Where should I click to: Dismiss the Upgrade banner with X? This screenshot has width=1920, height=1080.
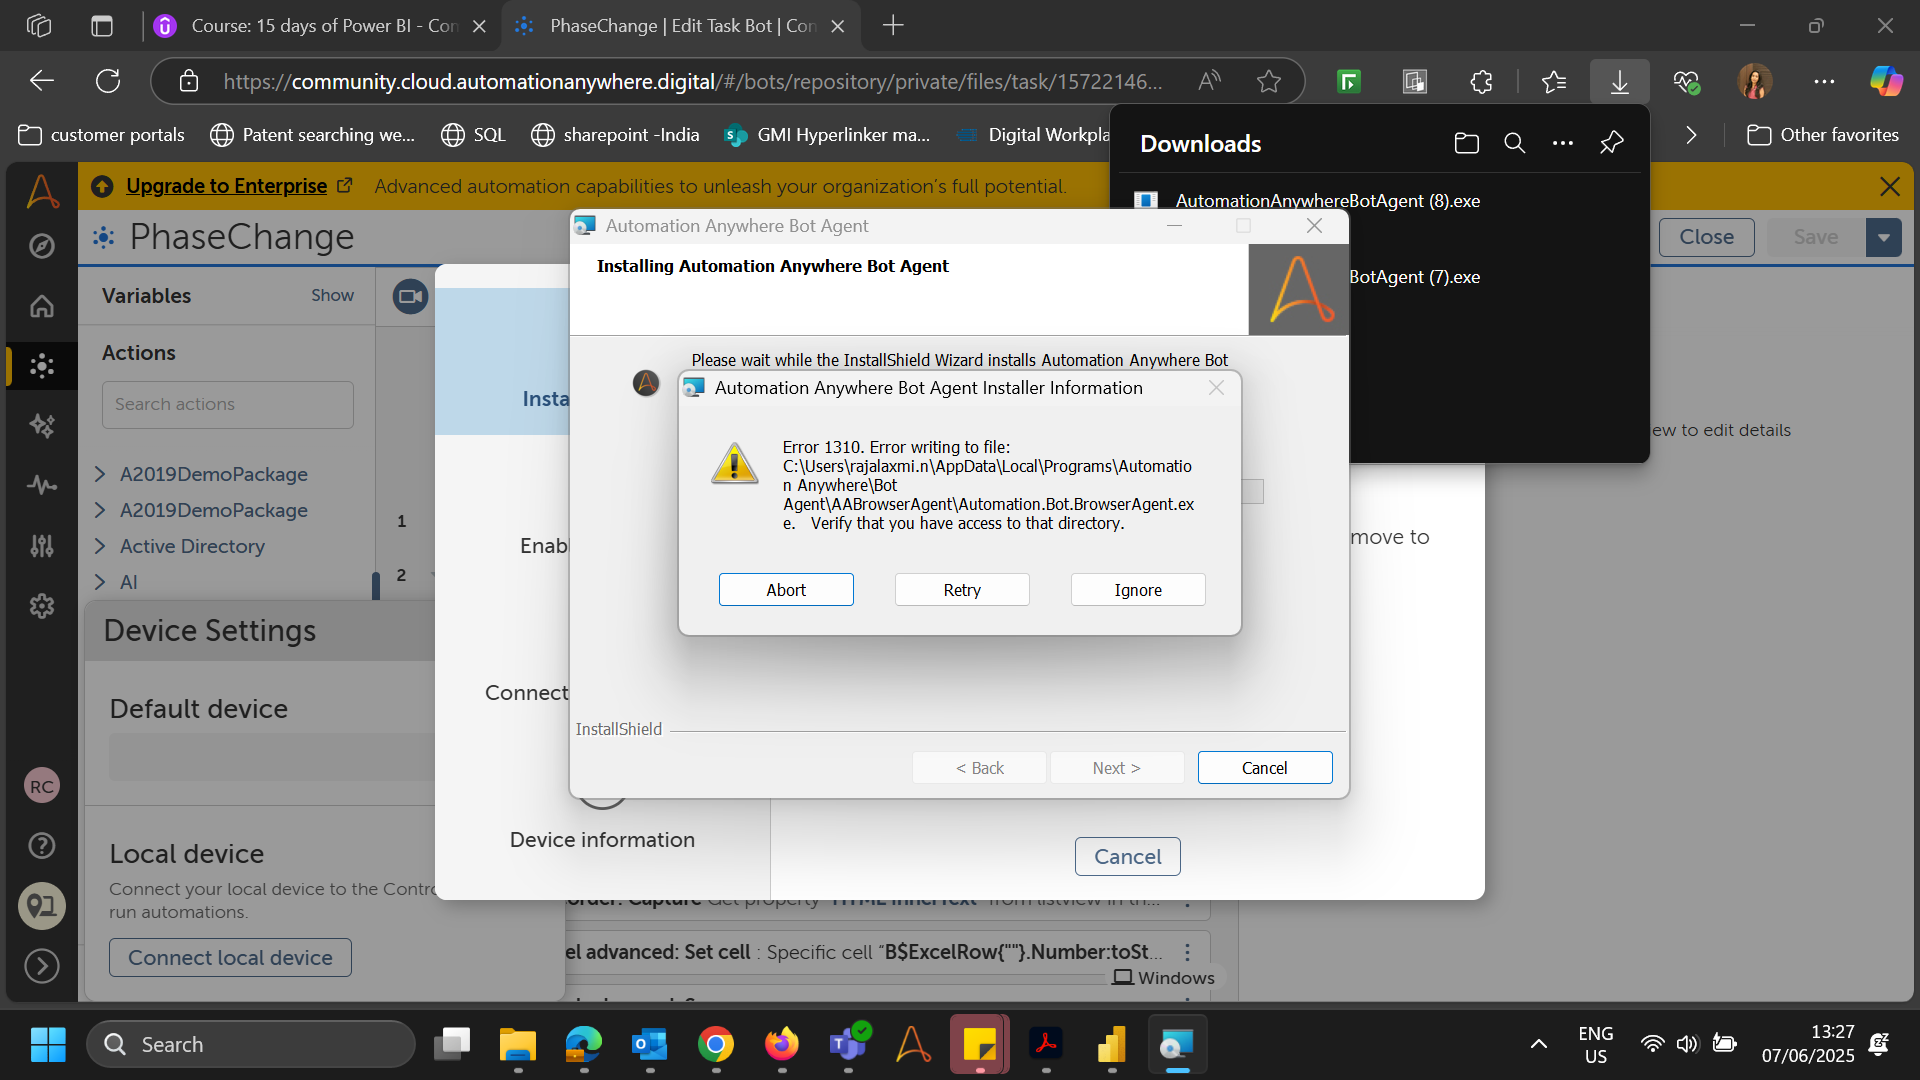[1890, 186]
